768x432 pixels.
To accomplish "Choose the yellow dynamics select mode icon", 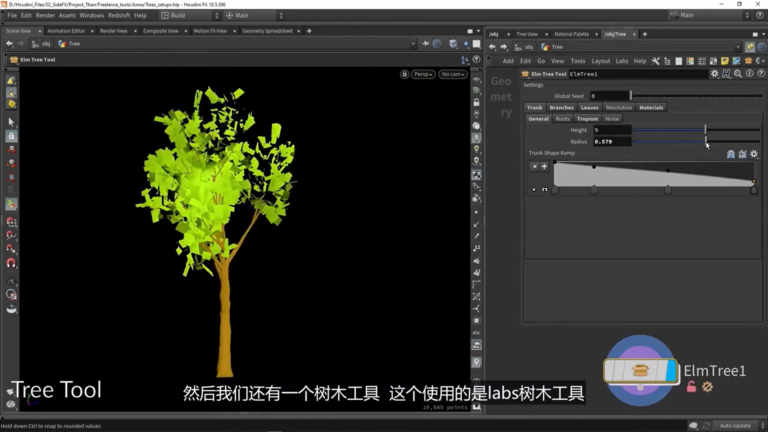I will 11,104.
